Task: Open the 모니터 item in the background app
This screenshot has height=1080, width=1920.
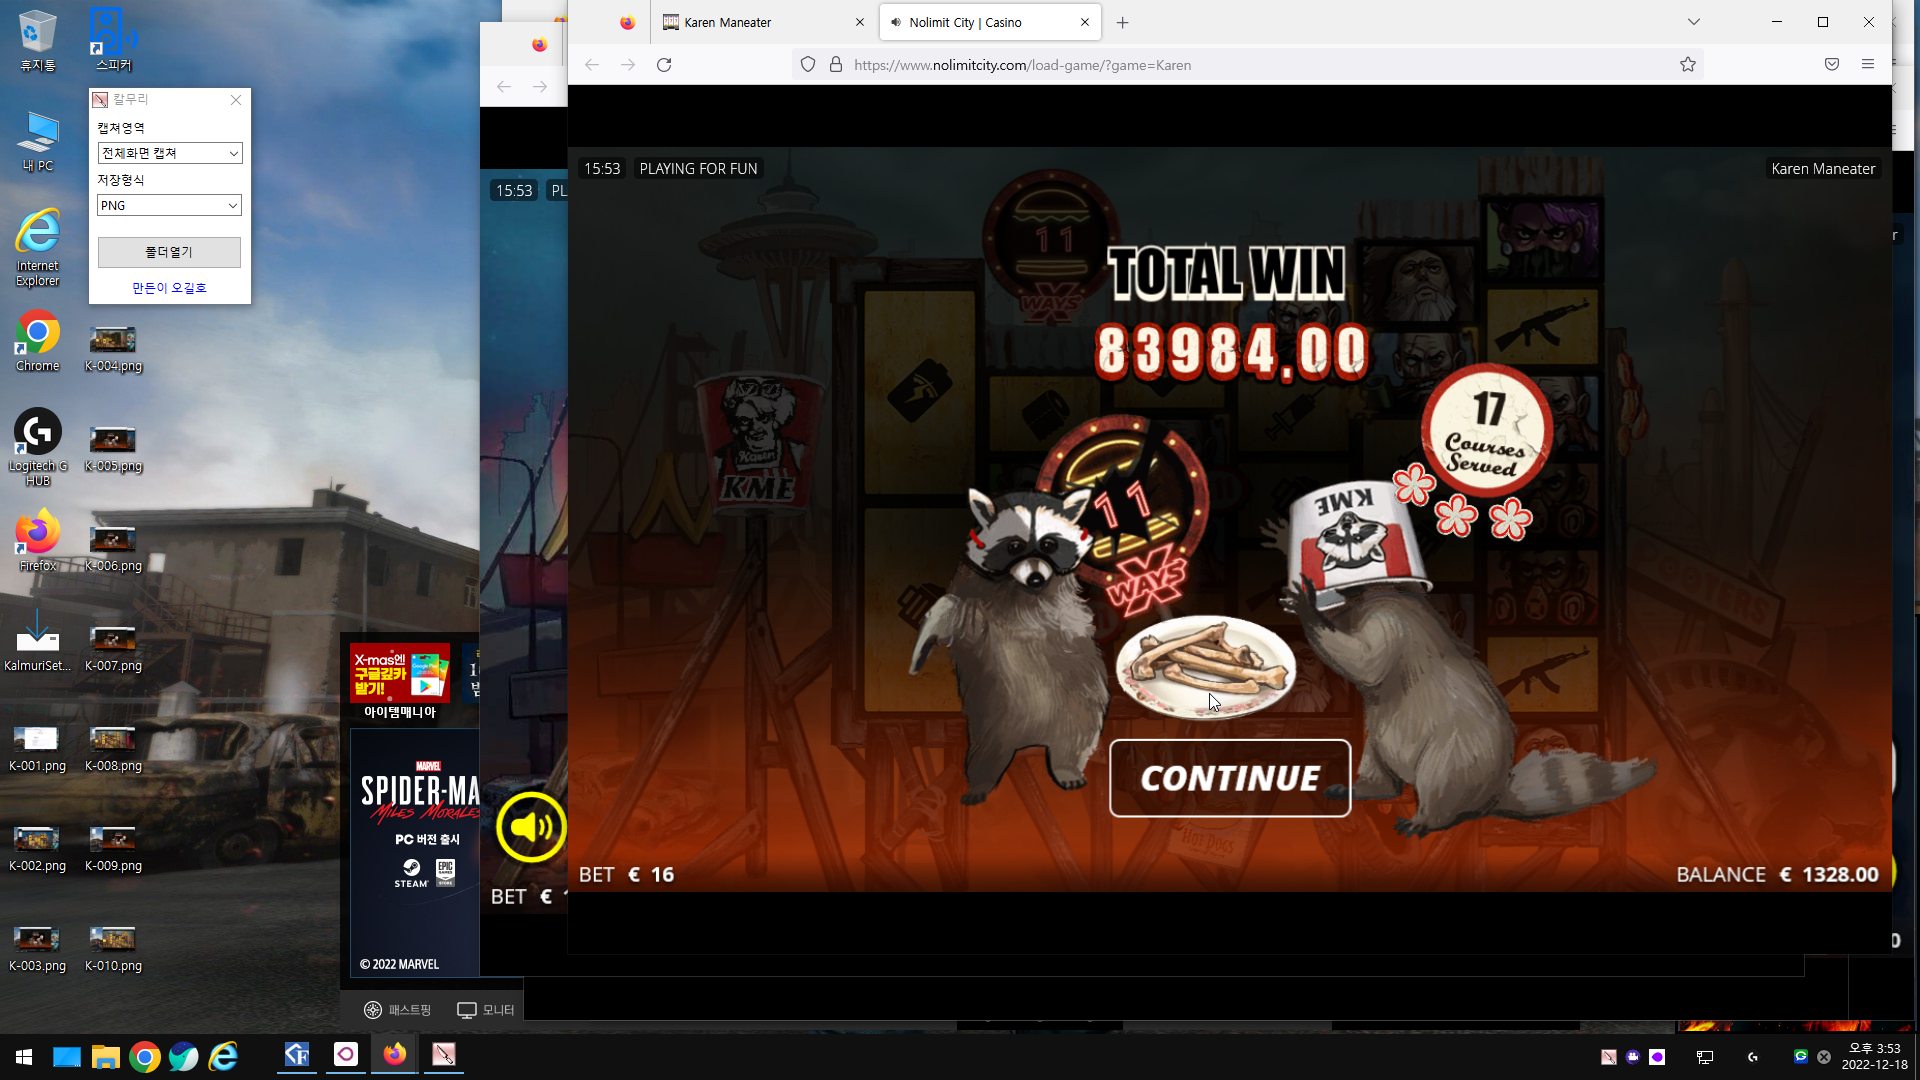Action: (486, 1010)
